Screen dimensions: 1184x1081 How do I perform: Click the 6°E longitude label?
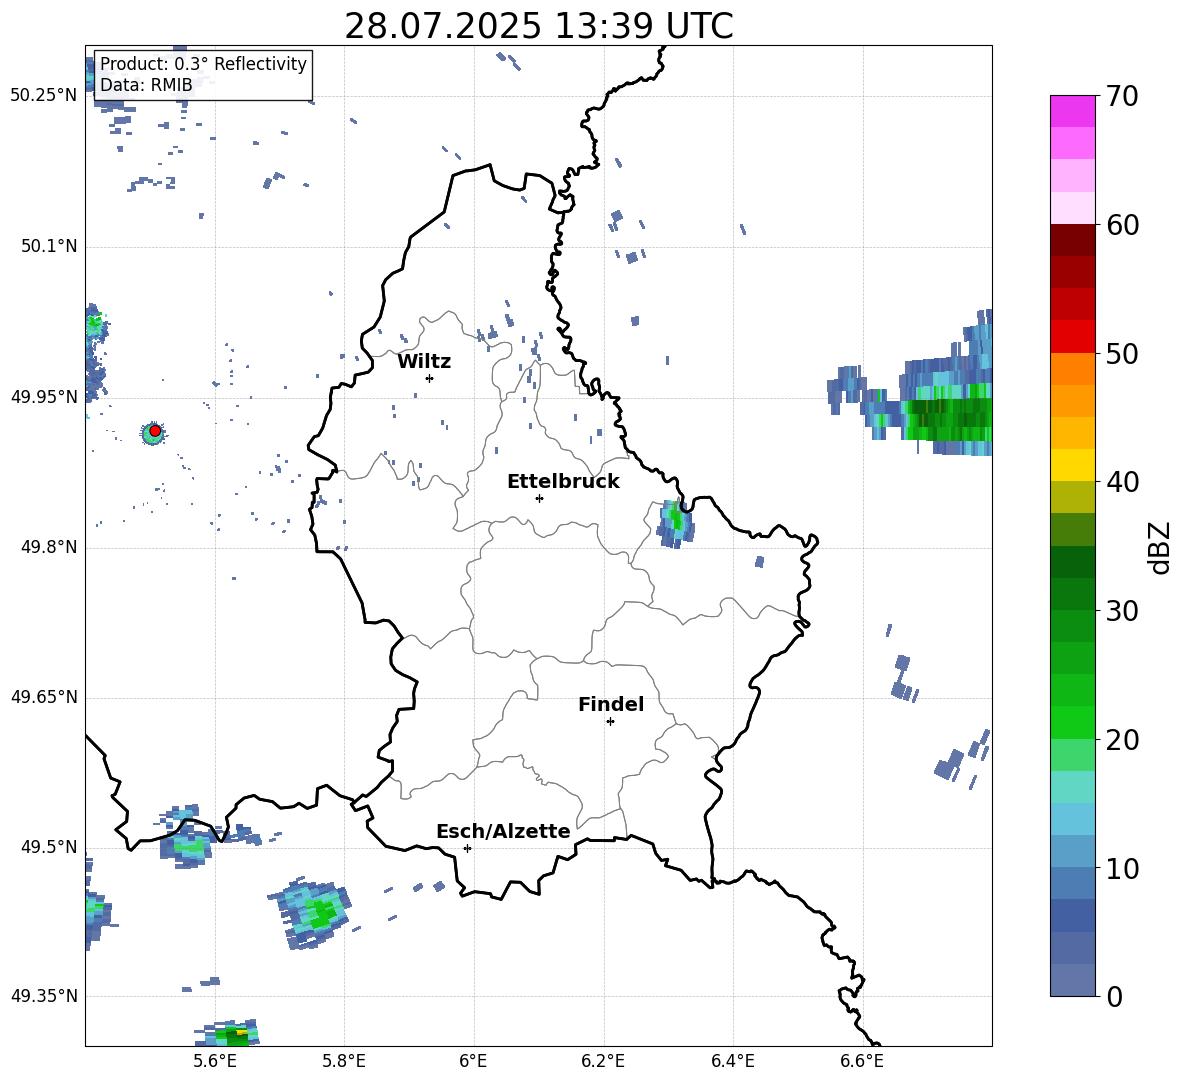(x=473, y=1061)
